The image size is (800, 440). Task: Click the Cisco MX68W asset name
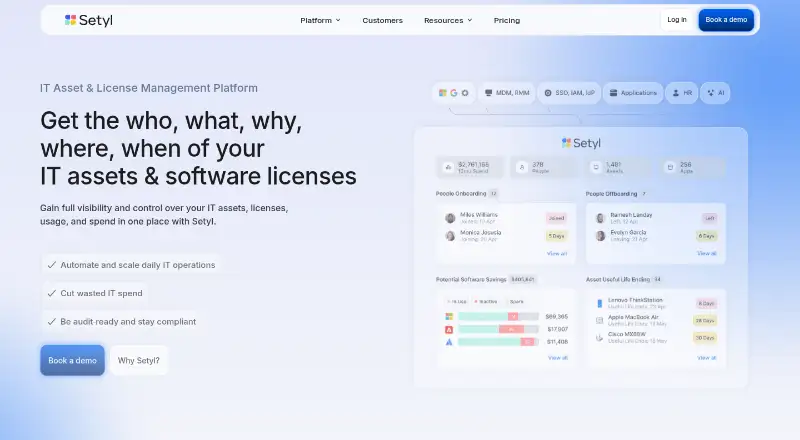tap(627, 334)
